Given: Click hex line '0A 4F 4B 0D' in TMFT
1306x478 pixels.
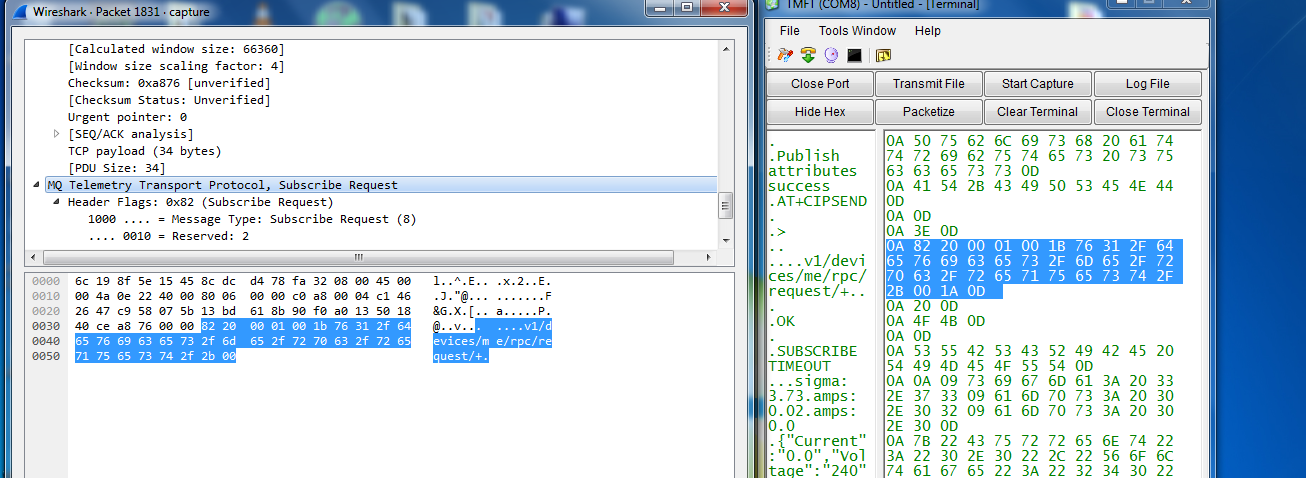Looking at the screenshot, I should [935, 321].
